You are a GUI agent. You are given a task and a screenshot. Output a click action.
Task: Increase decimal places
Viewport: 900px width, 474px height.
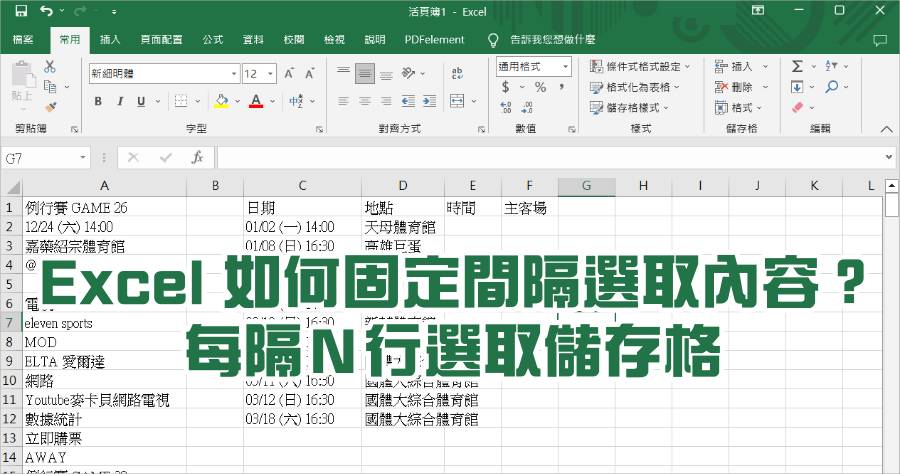coord(506,107)
